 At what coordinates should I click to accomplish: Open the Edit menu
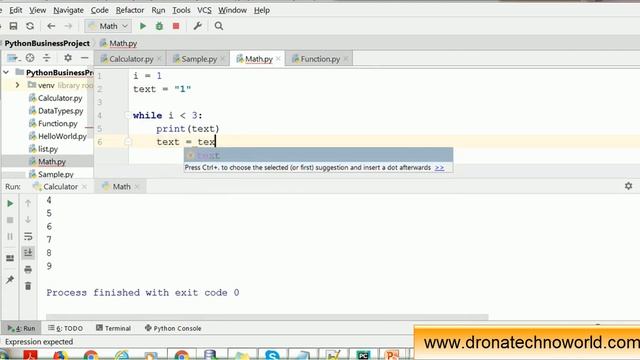[16, 10]
